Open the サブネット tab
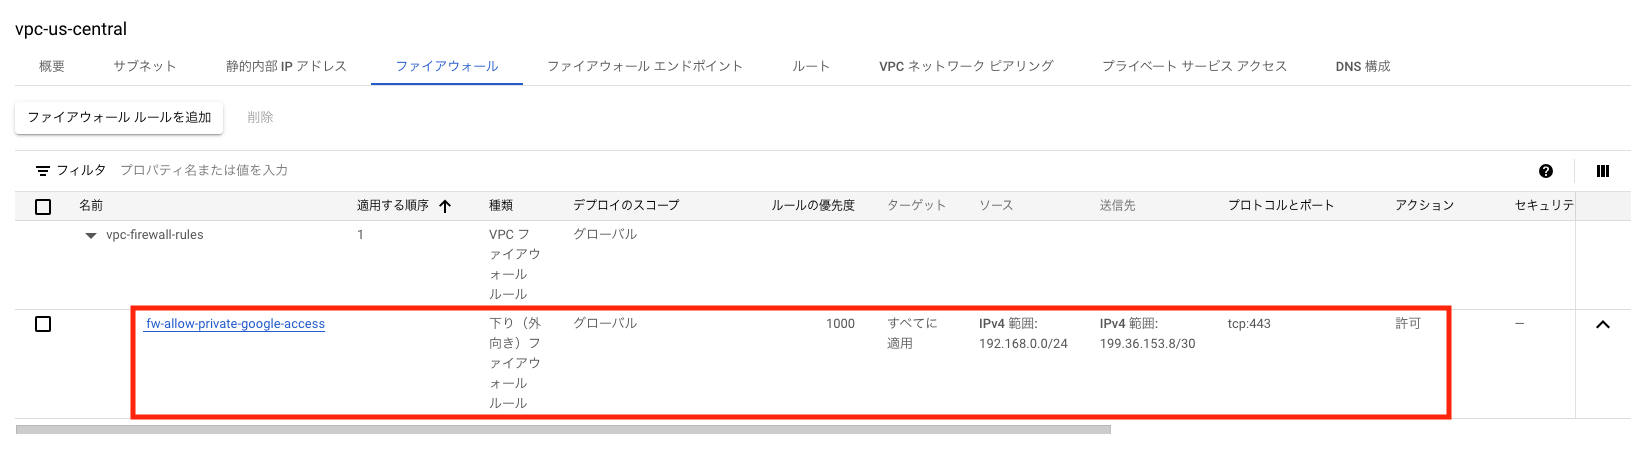 click(145, 66)
